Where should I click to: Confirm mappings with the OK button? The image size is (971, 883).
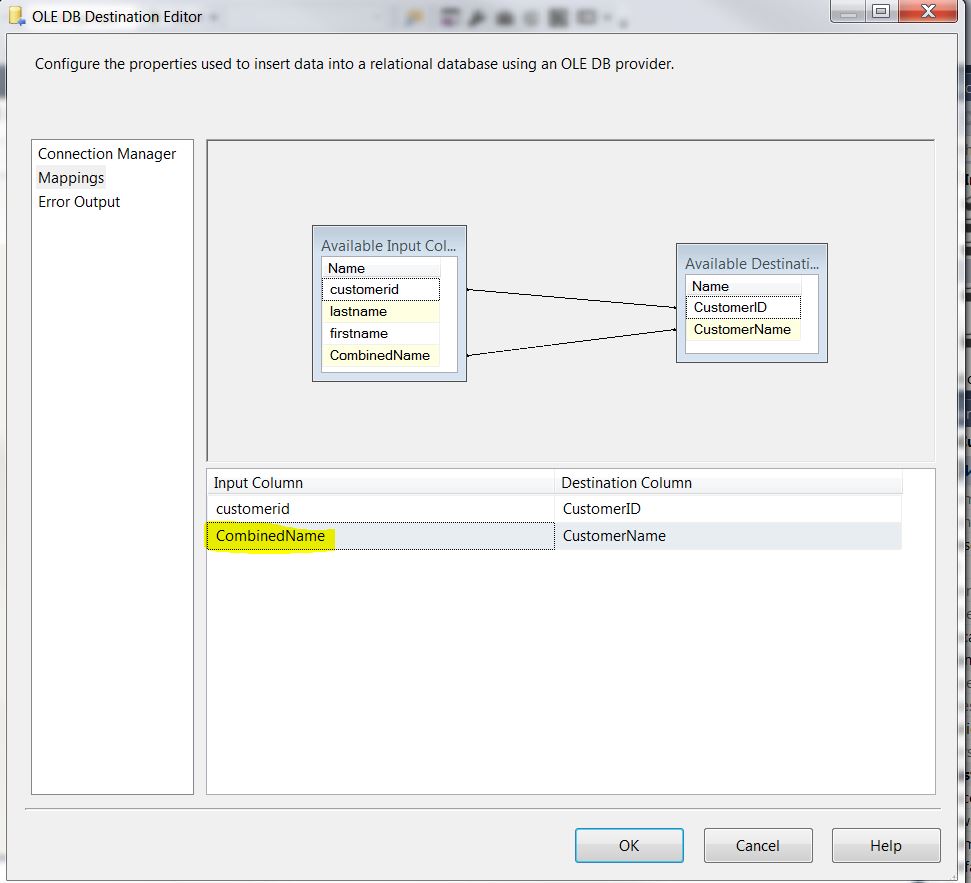(x=629, y=845)
